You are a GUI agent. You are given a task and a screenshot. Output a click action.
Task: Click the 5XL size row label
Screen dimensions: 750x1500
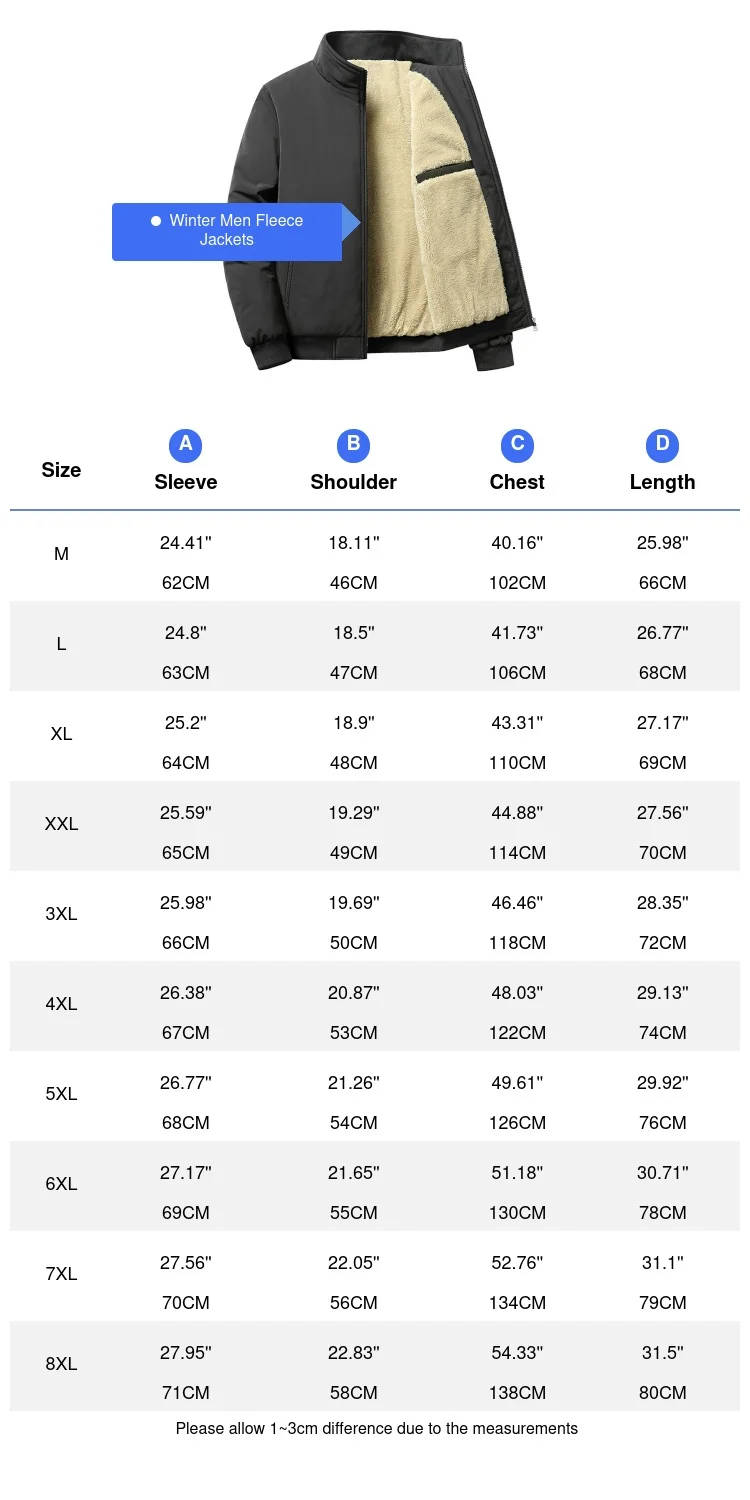click(x=61, y=1094)
